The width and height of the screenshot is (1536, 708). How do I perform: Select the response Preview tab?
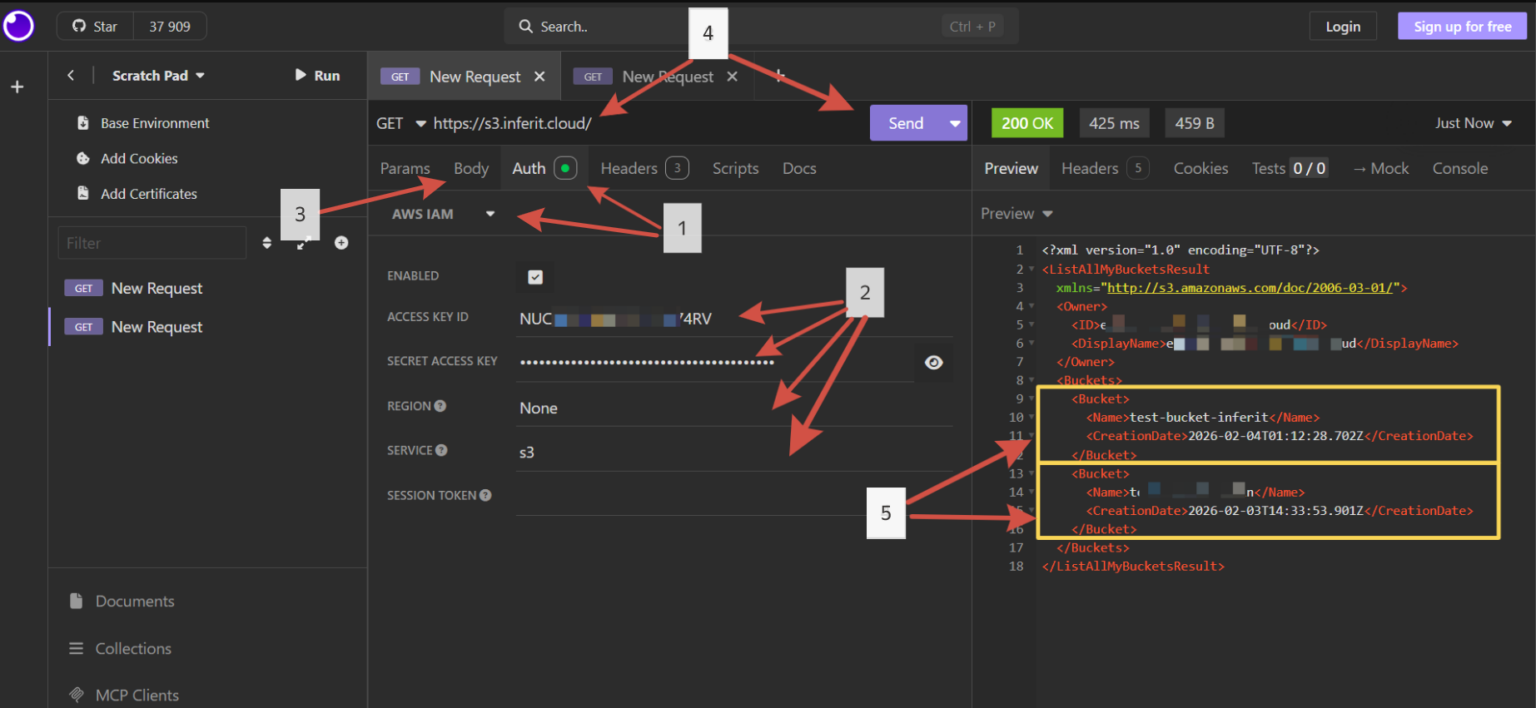[1011, 168]
